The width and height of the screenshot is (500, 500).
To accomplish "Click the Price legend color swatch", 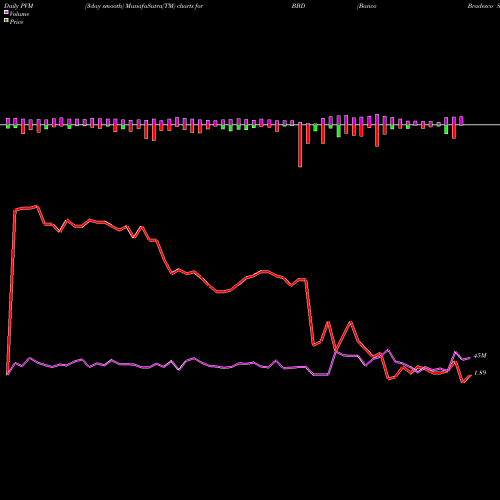I will point(6,21).
